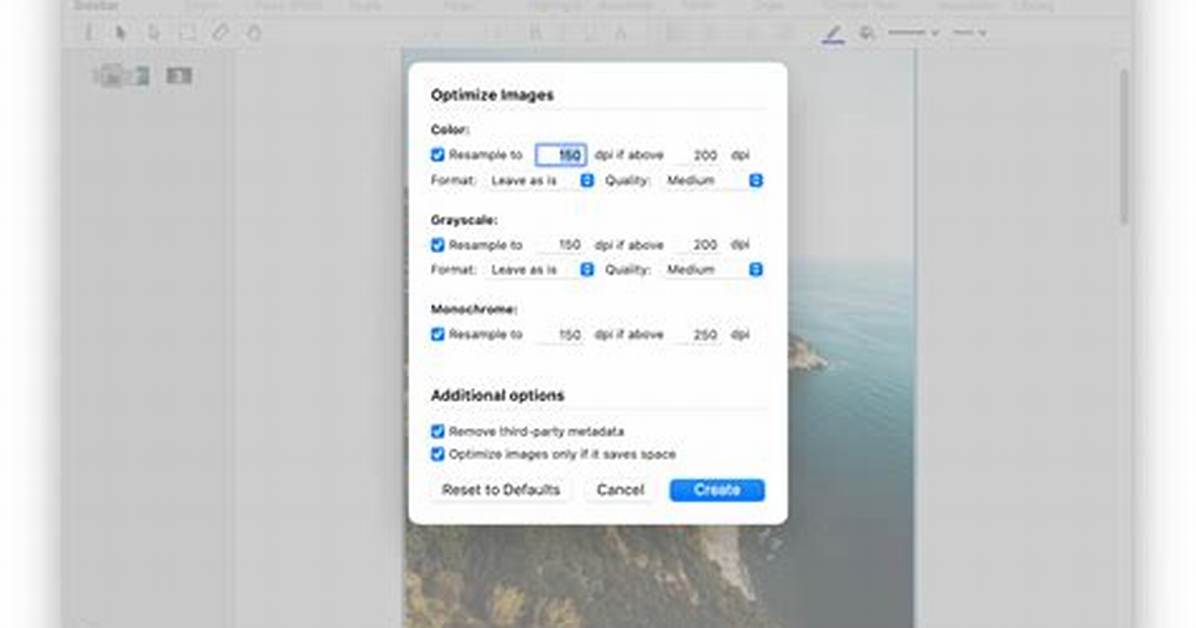This screenshot has width=1196, height=628.
Task: Click the Grayscale 'if above' 200 dpi field
Action: tap(698, 245)
